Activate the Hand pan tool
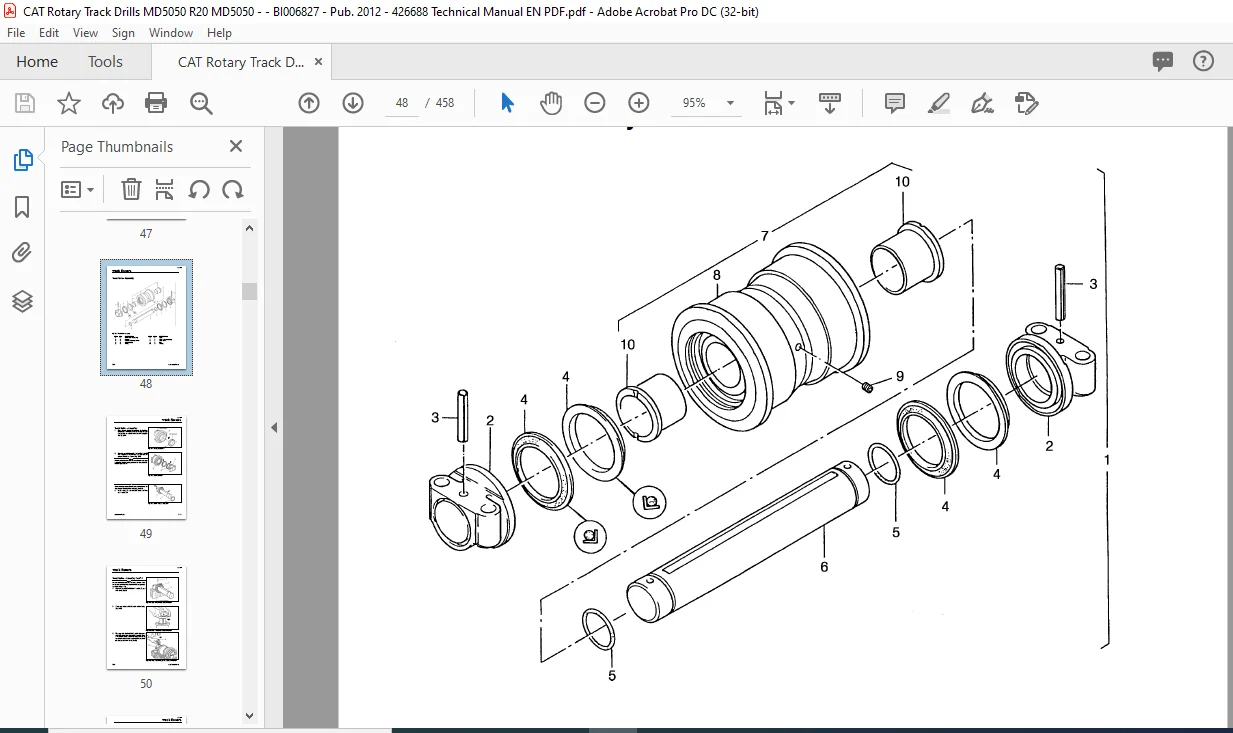 (x=551, y=103)
